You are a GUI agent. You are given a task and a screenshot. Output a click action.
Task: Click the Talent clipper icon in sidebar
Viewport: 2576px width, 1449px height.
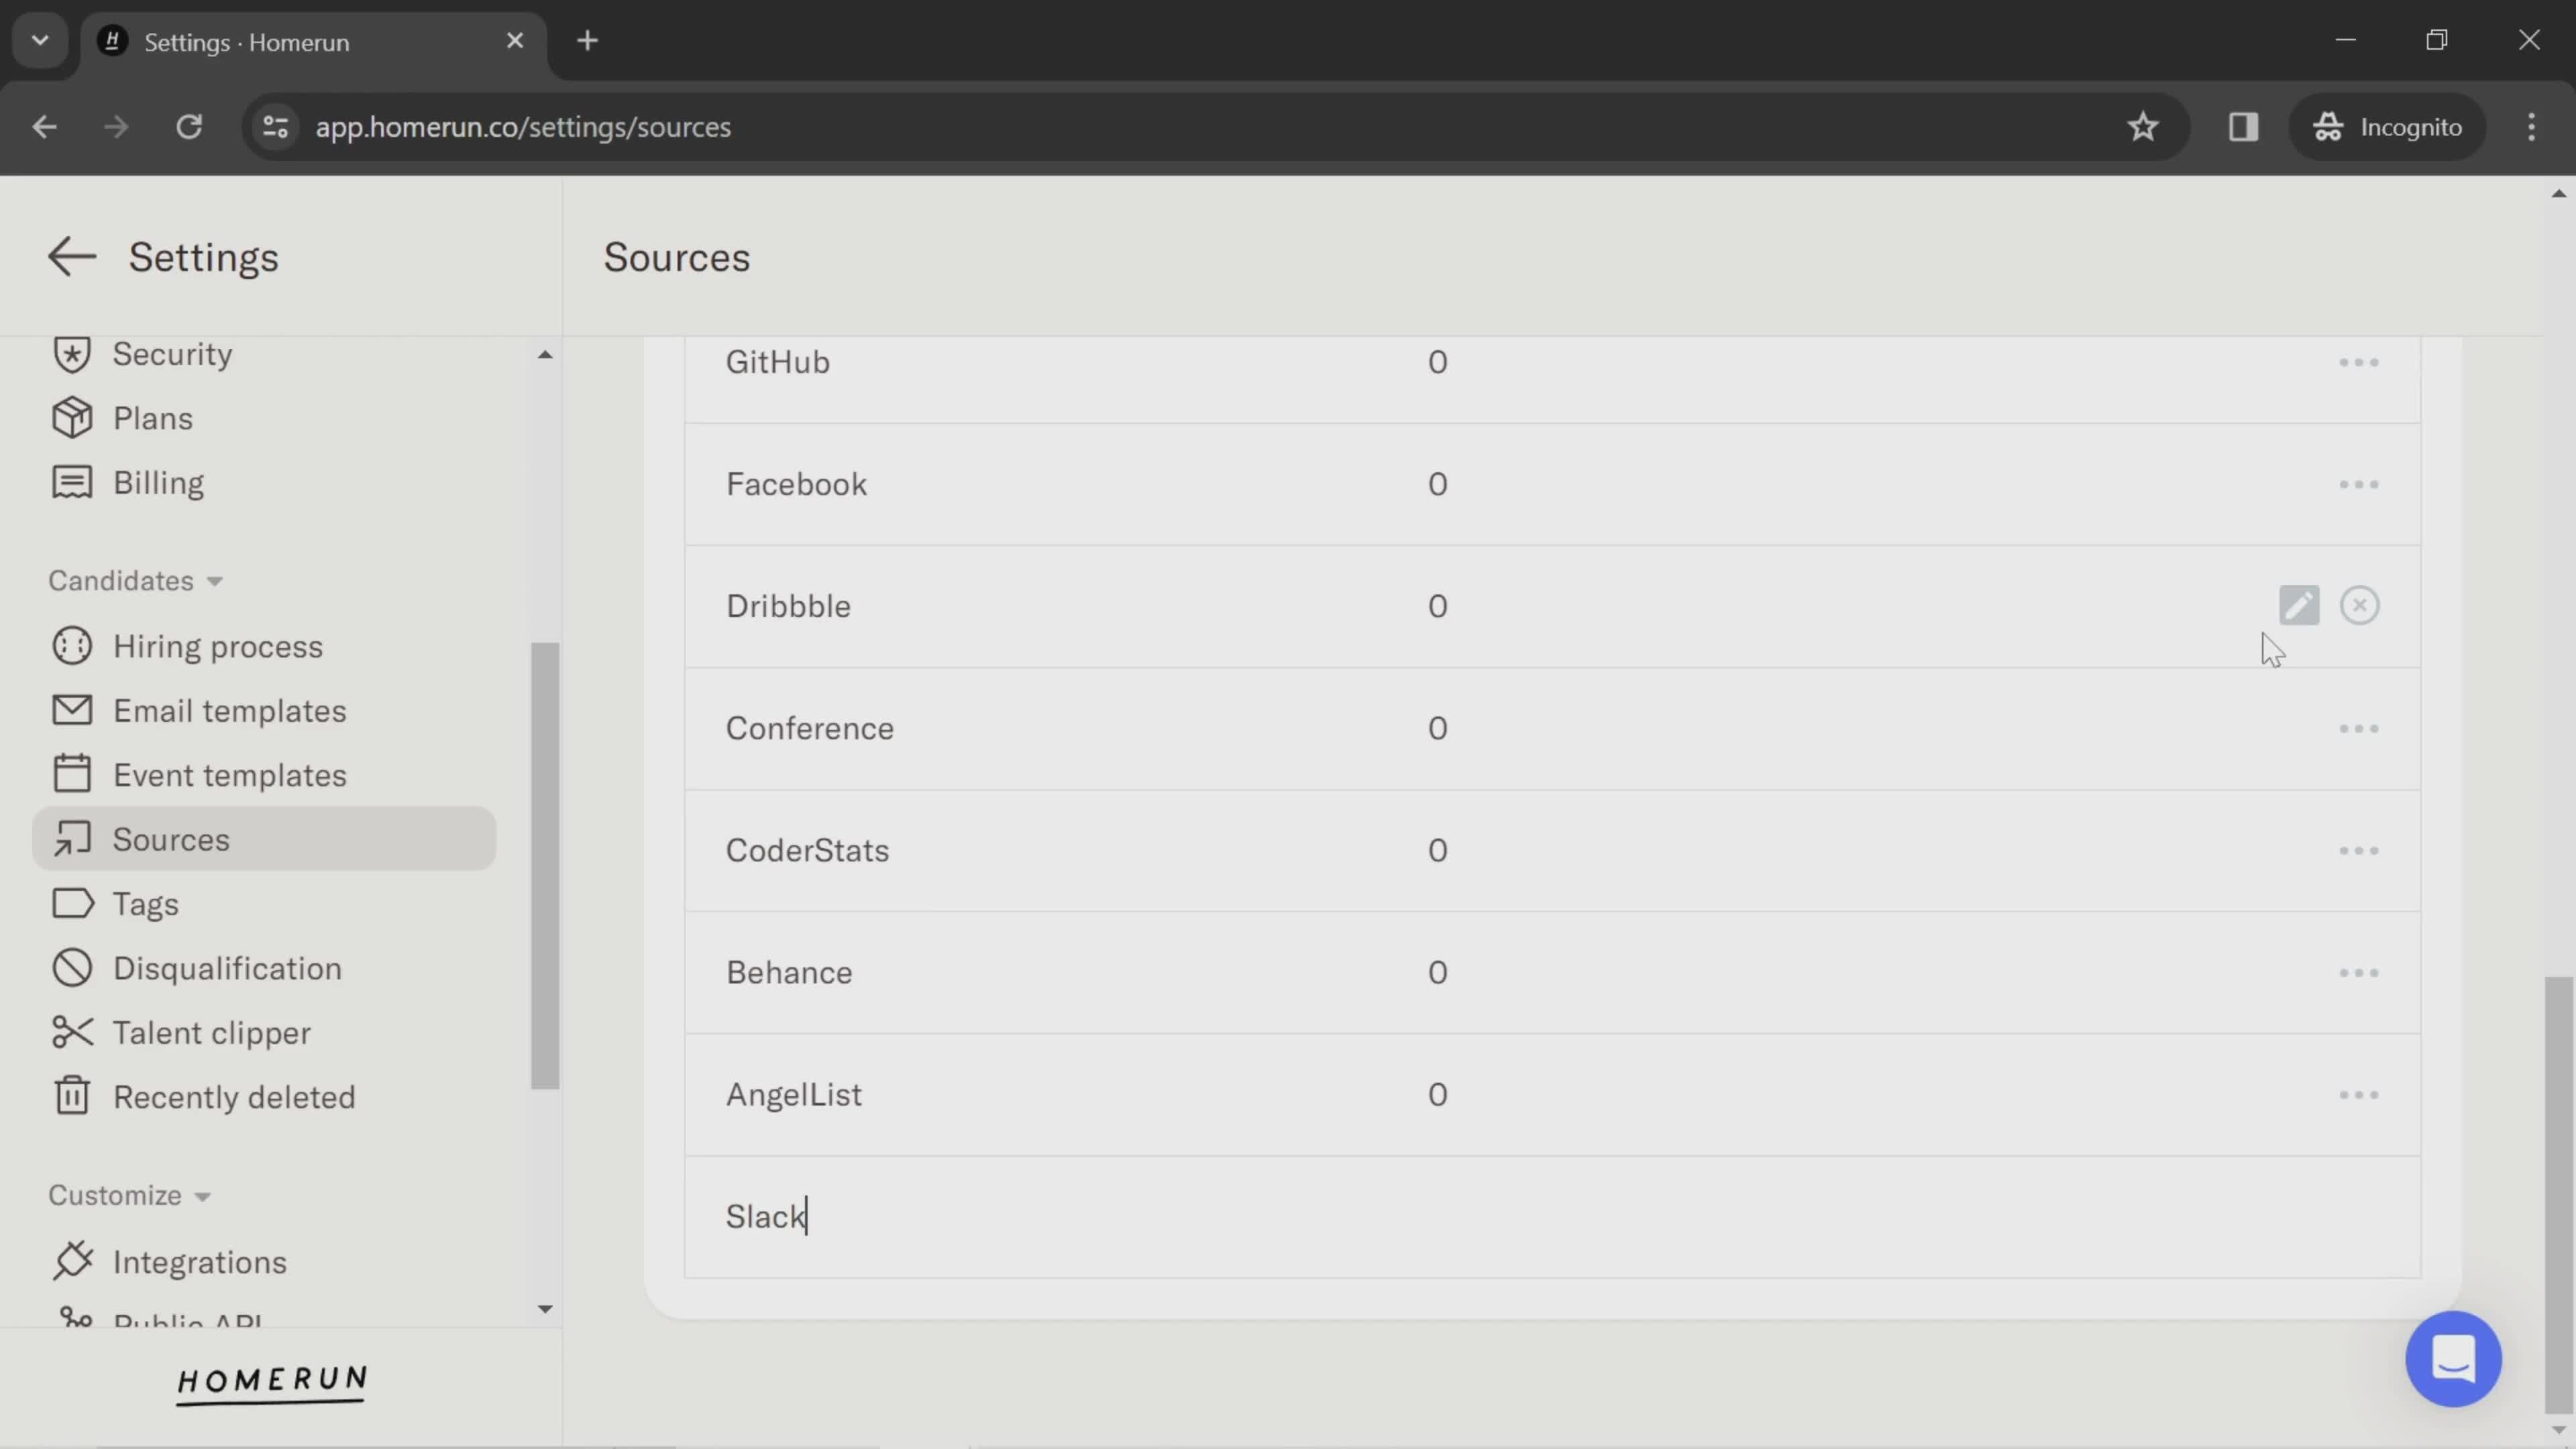coord(70,1032)
